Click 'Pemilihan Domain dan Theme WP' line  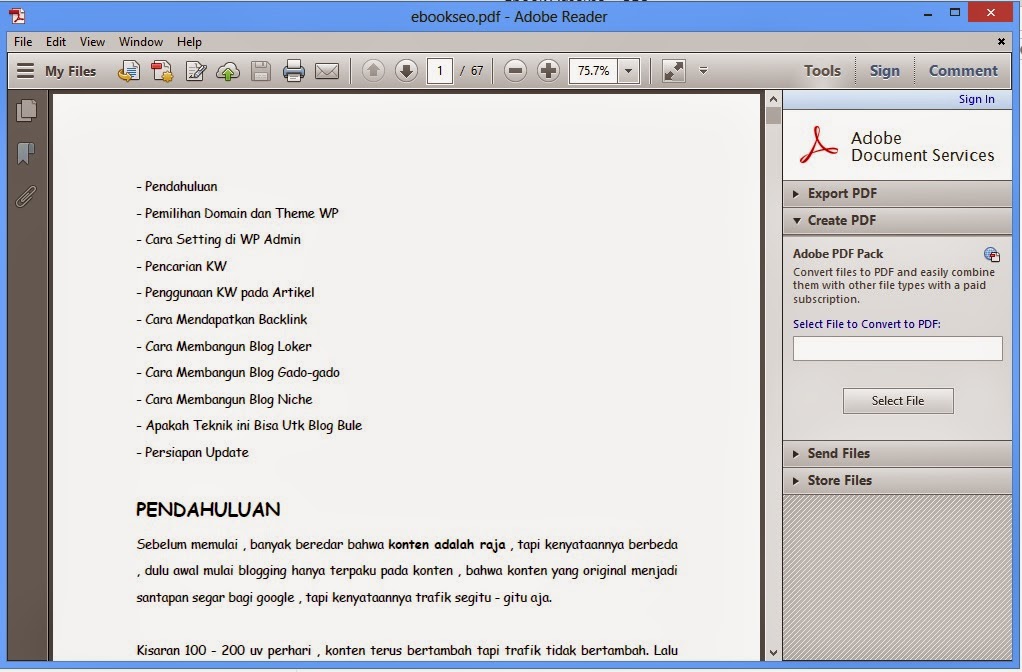(237, 213)
